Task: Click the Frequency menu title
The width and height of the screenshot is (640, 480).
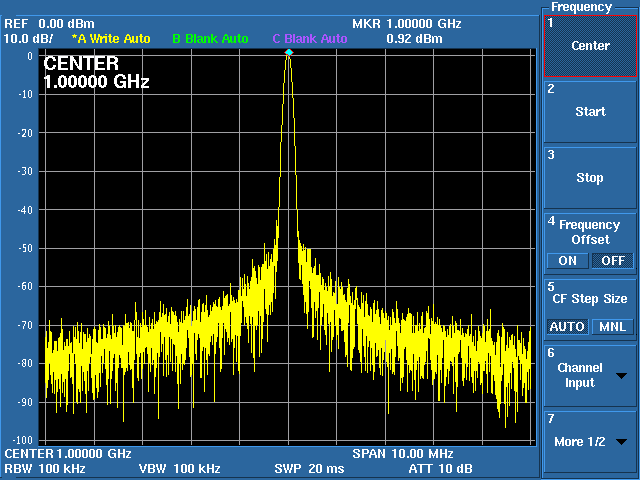Action: (582, 7)
